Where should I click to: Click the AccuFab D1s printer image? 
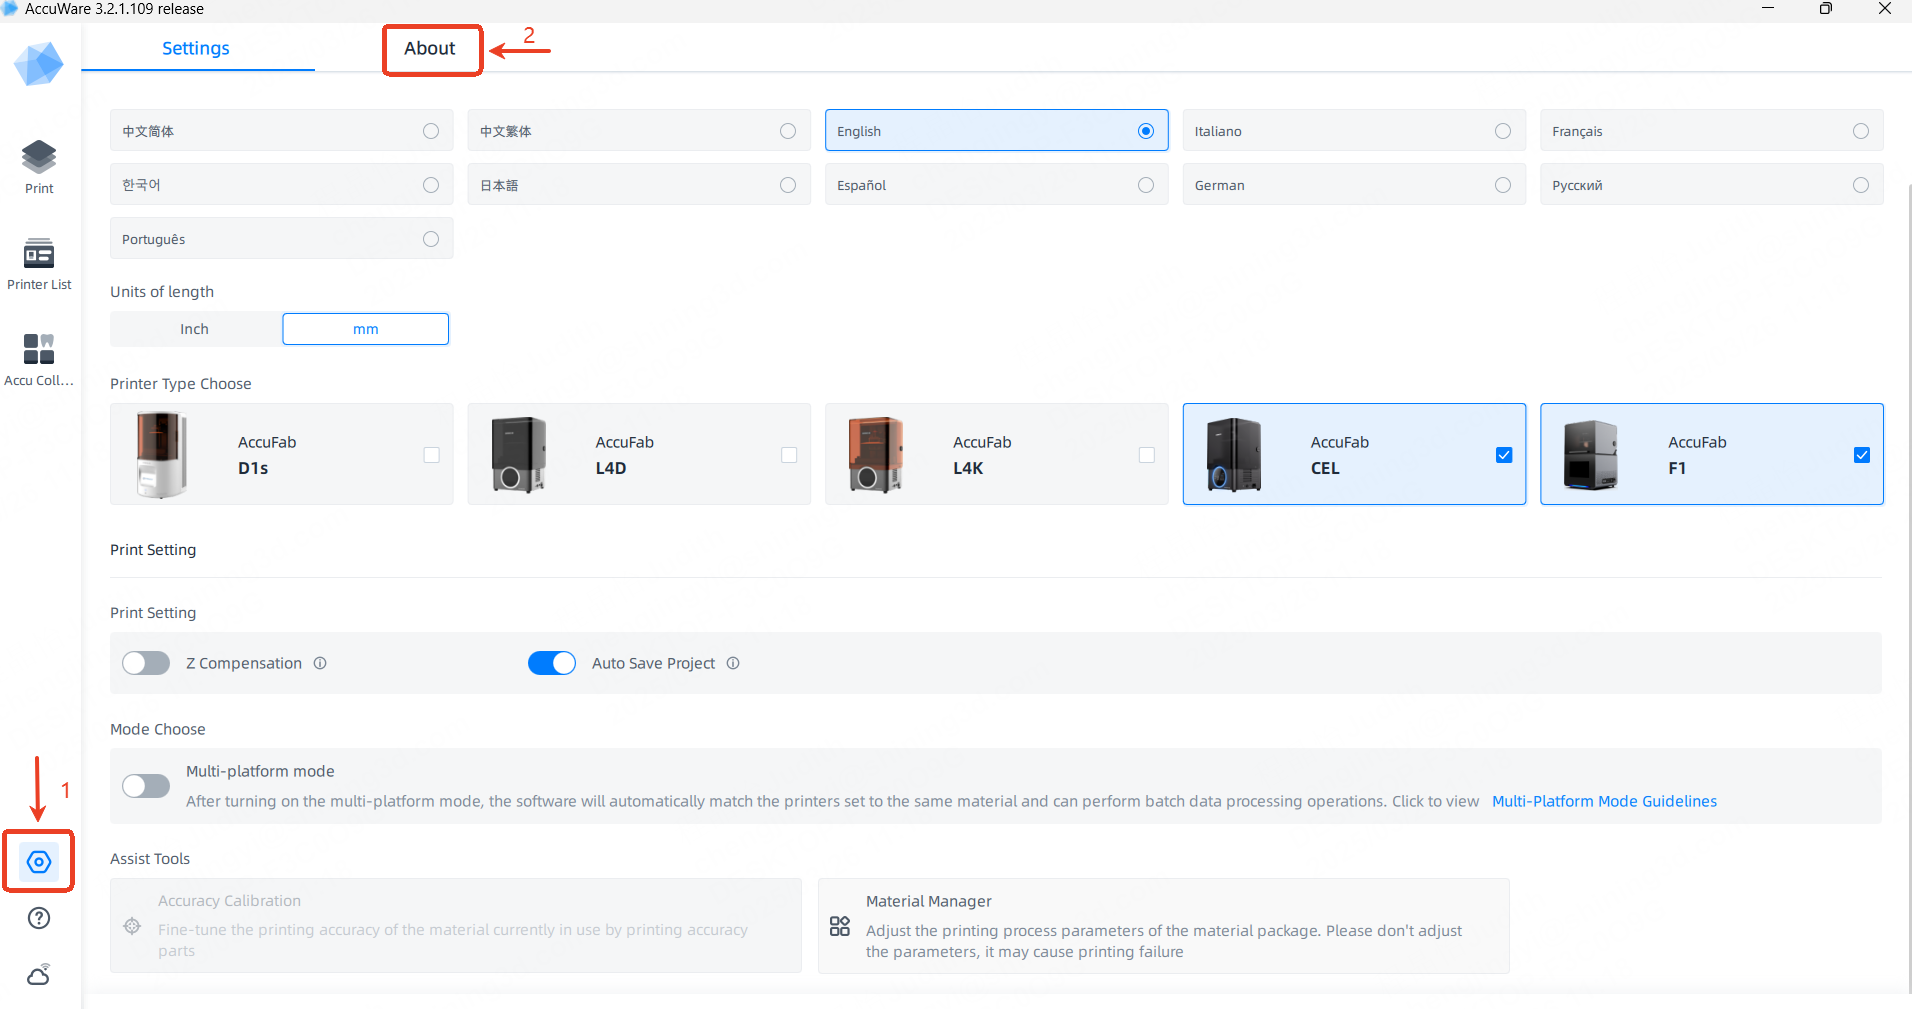(161, 455)
